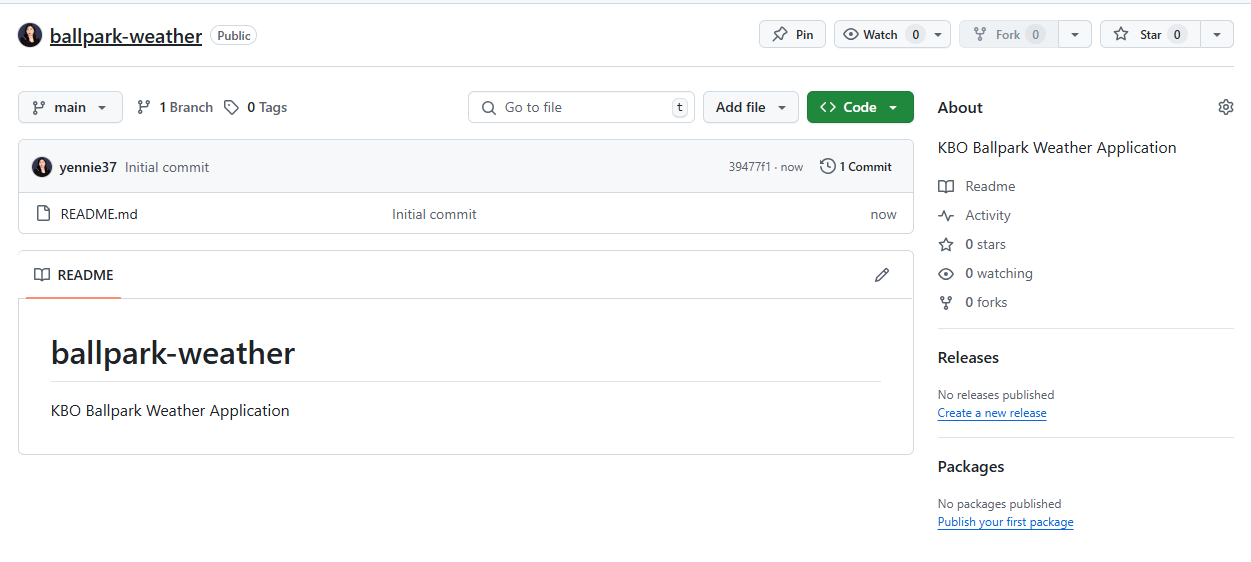Select the README tab

74,275
